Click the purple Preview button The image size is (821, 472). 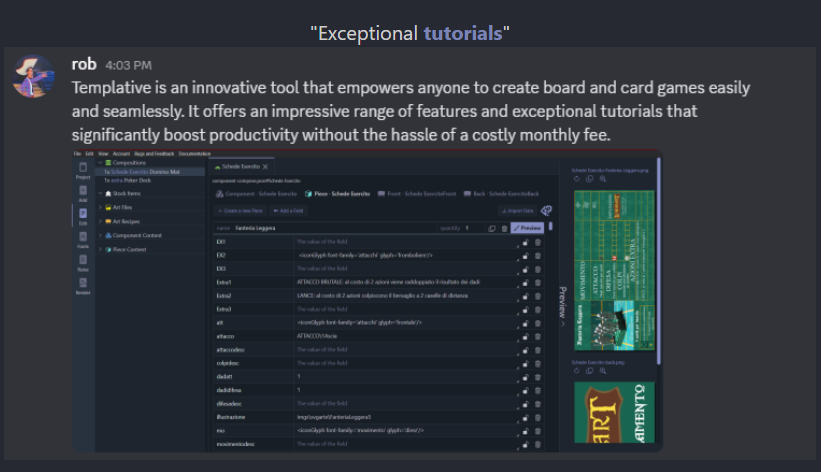click(527, 228)
